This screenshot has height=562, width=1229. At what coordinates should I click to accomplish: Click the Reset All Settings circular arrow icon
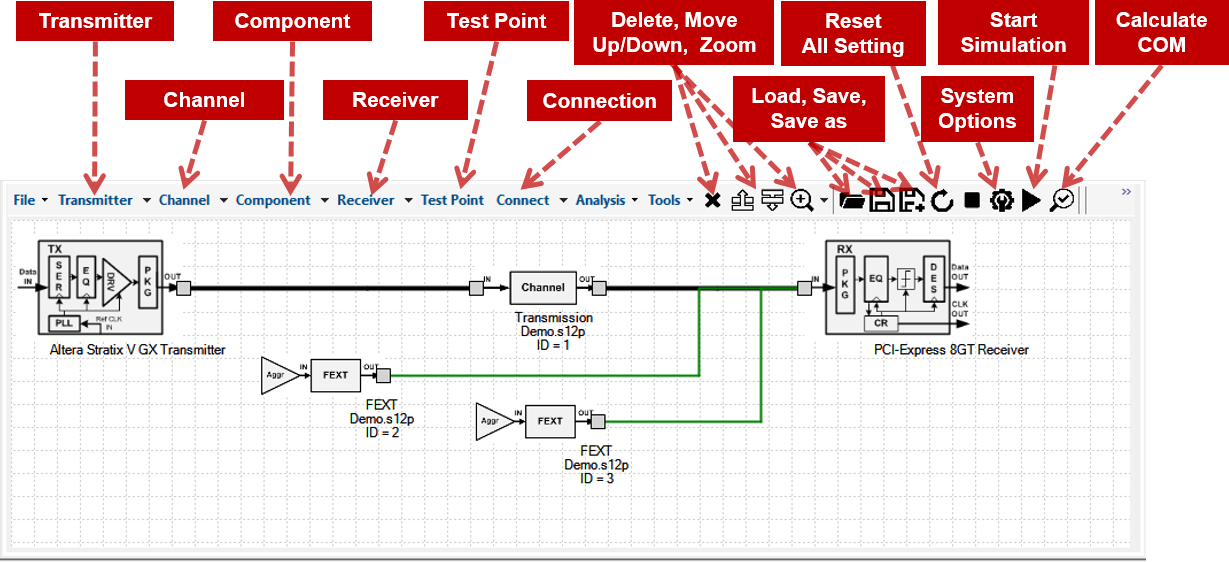point(942,200)
